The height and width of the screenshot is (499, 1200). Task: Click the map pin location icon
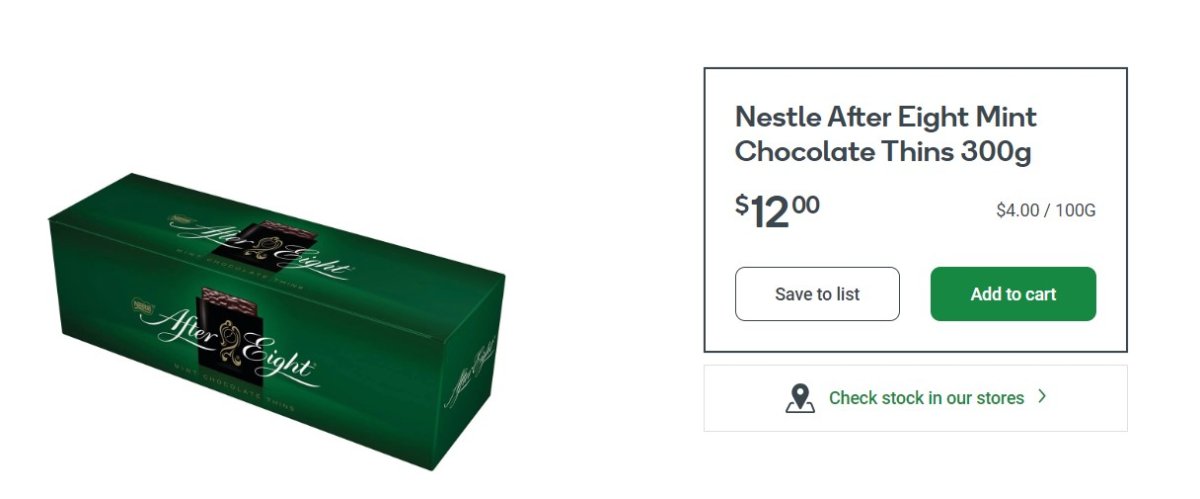[799, 398]
